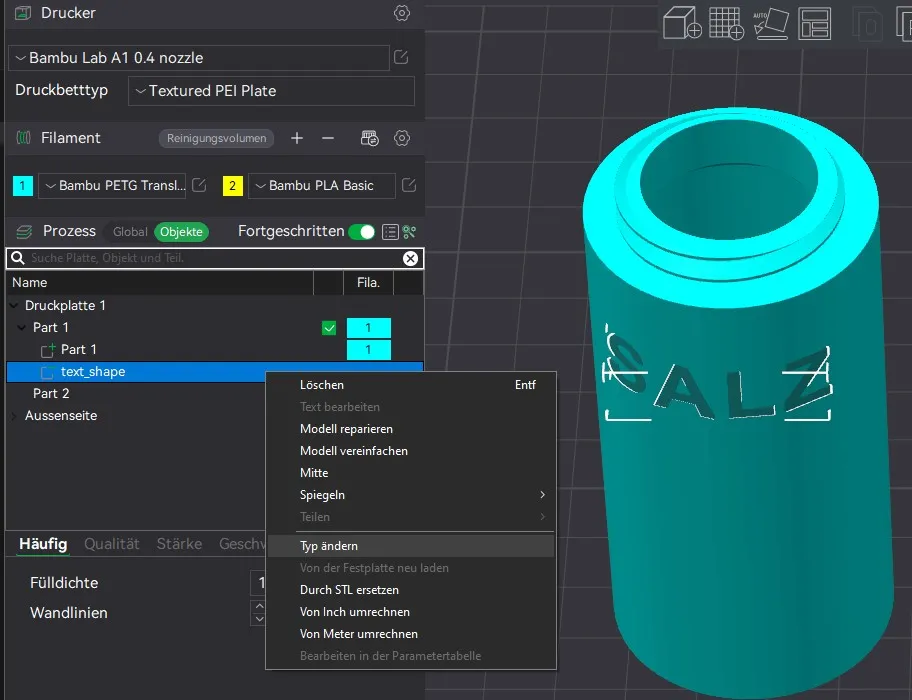Open filament settings gear icon

402,138
